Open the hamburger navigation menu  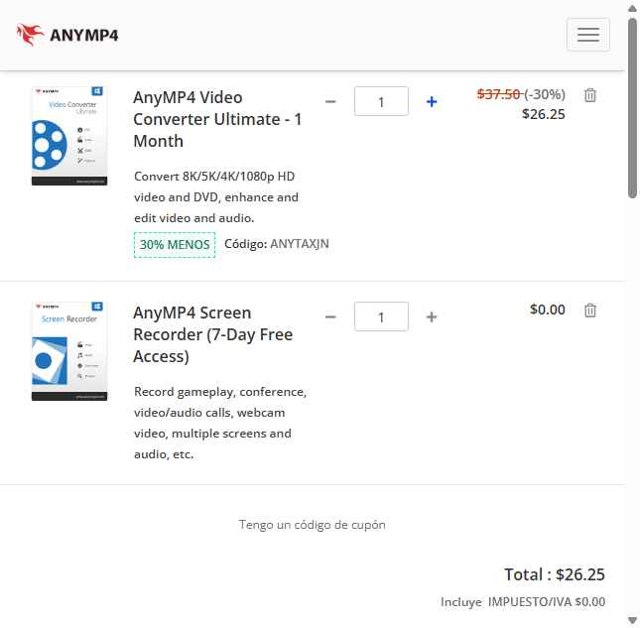[588, 35]
